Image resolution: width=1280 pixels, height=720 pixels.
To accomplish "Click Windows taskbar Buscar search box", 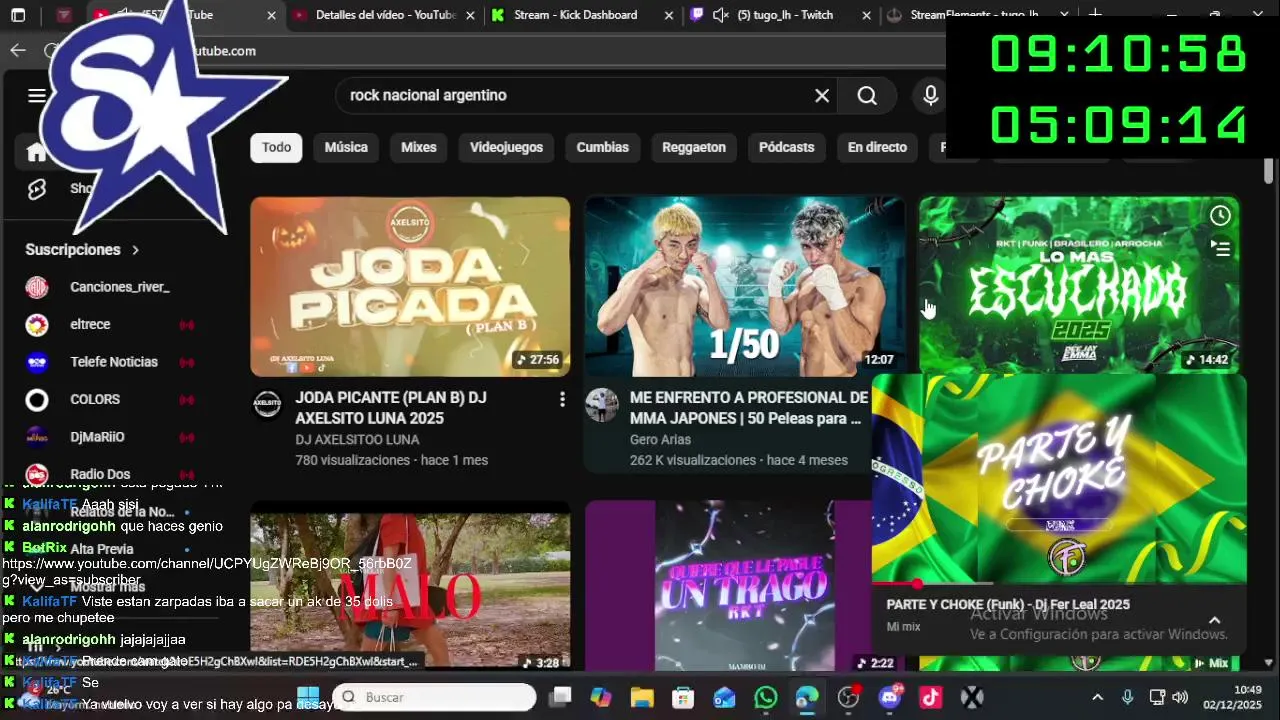I will click(435, 697).
